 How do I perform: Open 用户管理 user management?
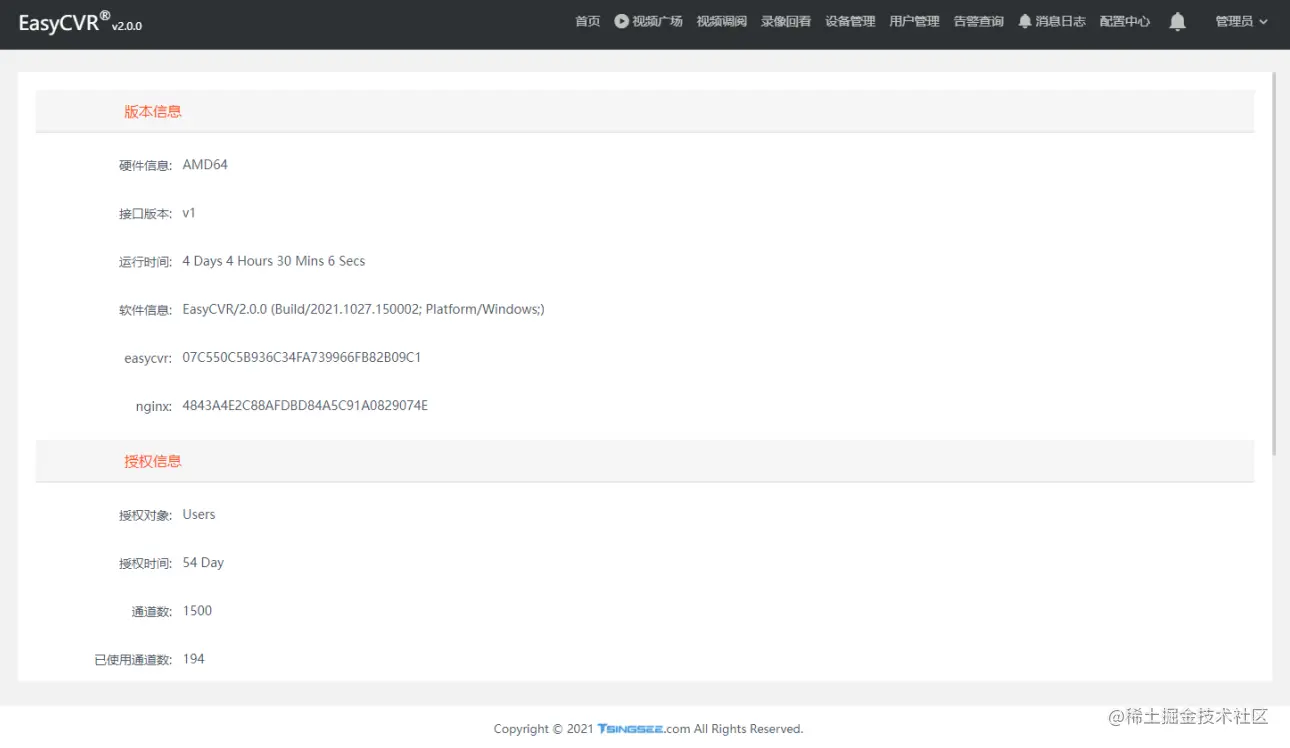[914, 21]
